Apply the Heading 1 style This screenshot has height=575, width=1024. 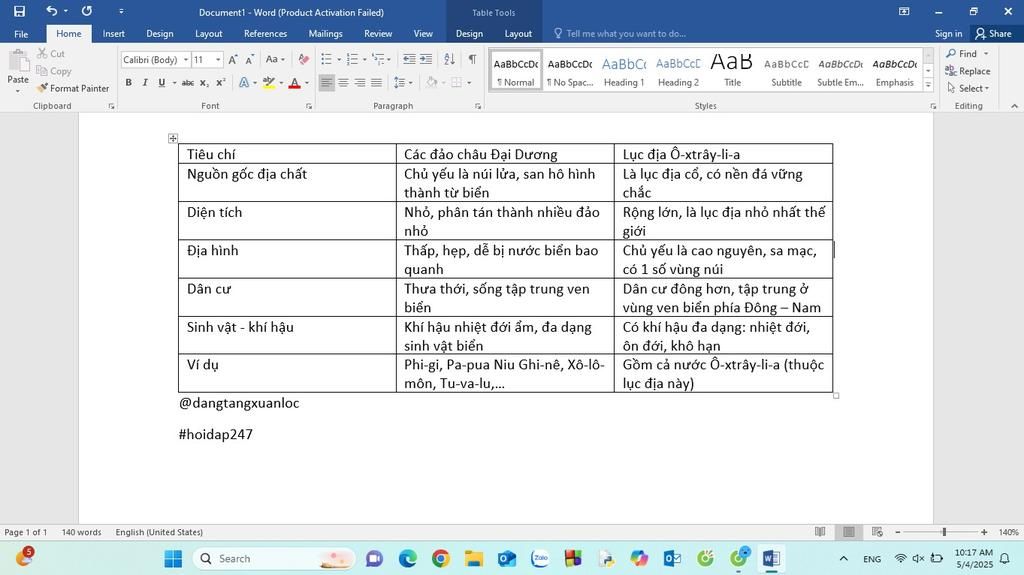(624, 70)
